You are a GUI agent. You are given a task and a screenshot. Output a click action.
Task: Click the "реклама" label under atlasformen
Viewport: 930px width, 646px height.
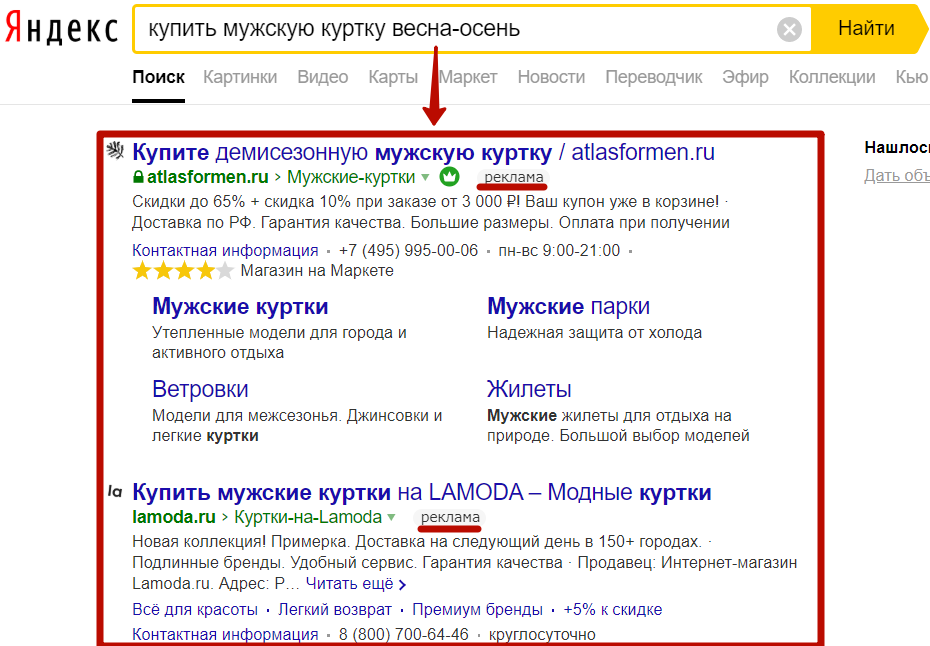tap(513, 177)
